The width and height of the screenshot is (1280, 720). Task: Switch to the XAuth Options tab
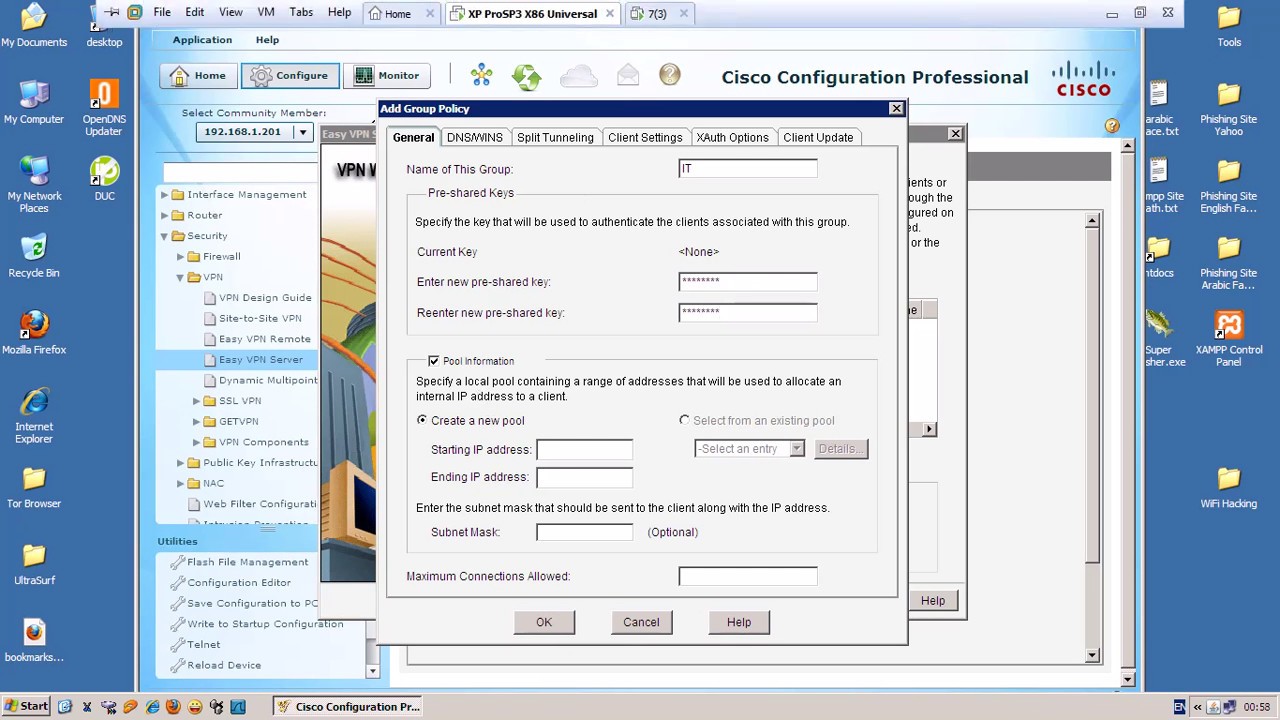click(x=733, y=137)
